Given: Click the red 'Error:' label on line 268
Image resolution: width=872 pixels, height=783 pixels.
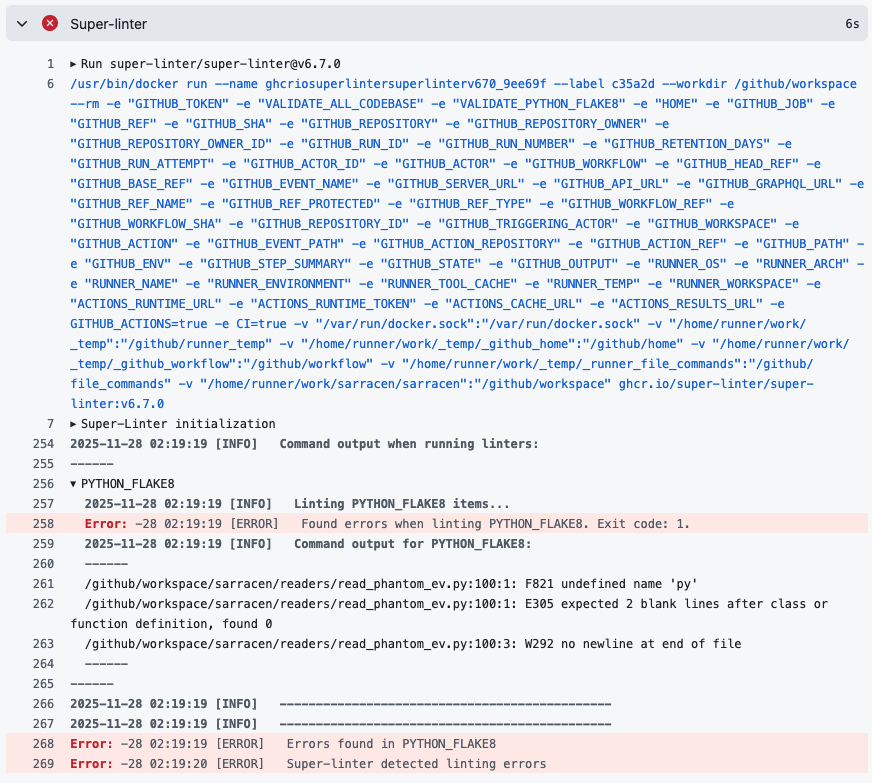Looking at the screenshot, I should point(92,745).
